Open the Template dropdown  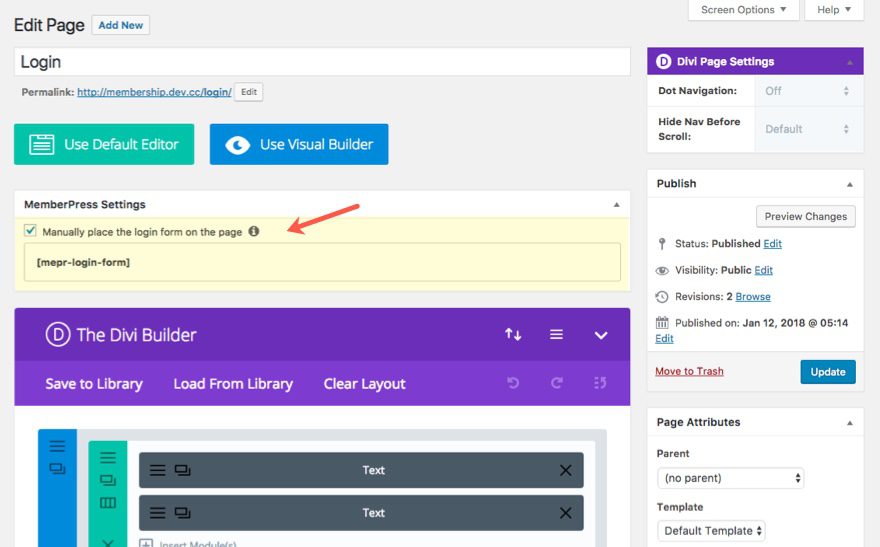click(x=711, y=531)
